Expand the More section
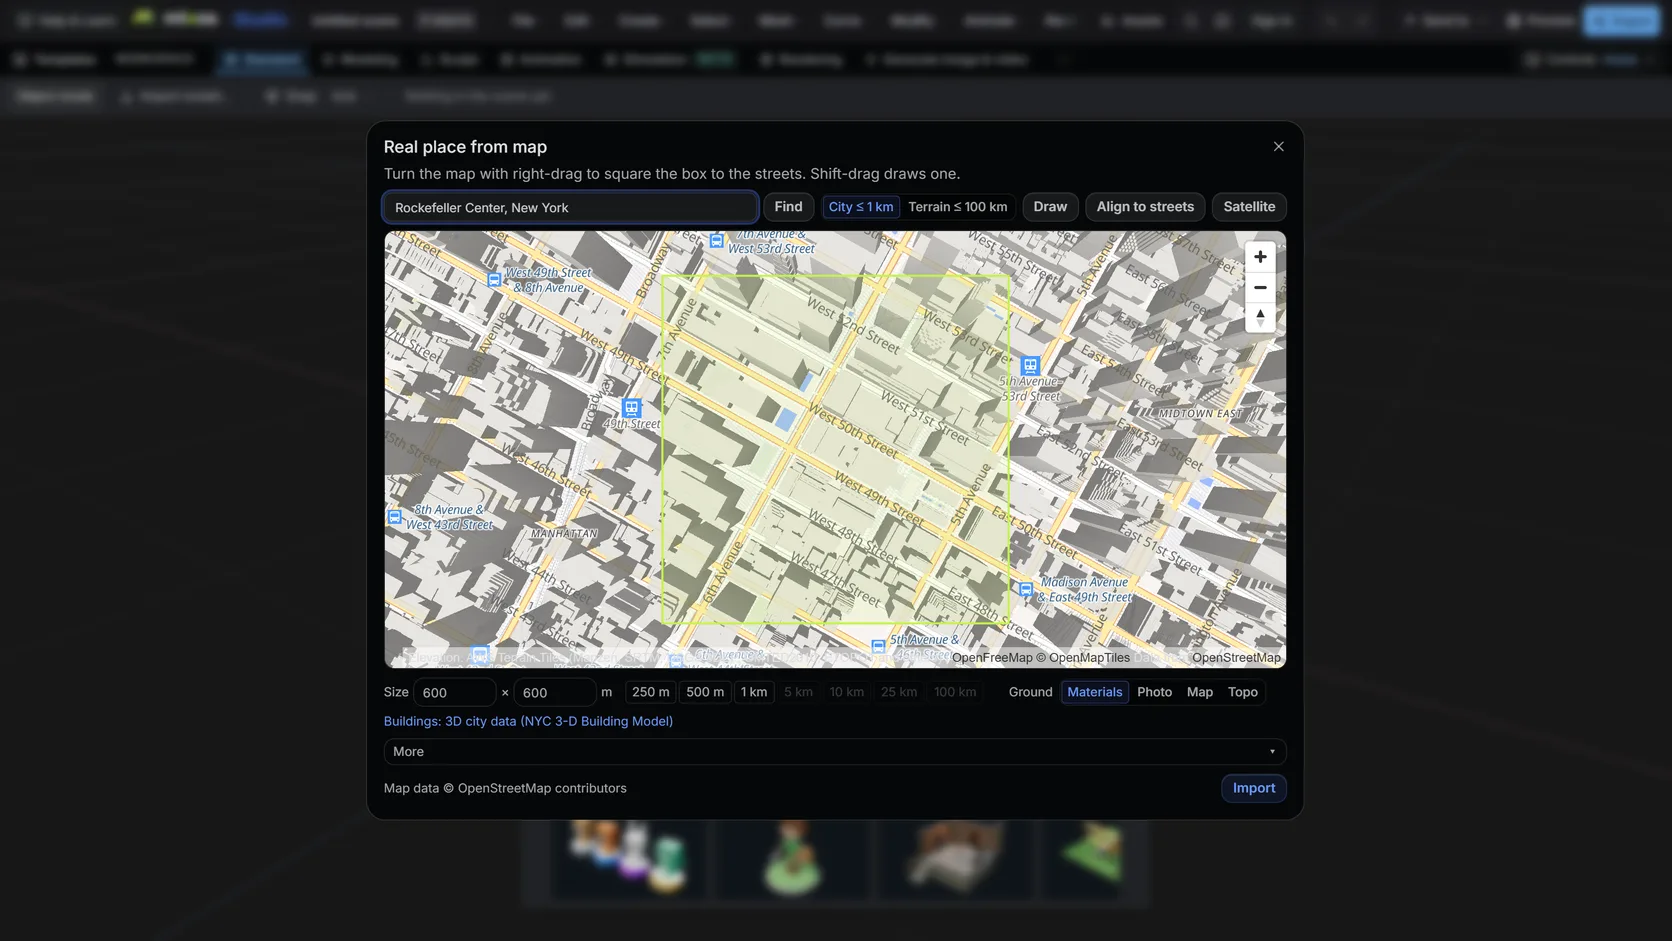Viewport: 1672px width, 941px height. tap(835, 752)
